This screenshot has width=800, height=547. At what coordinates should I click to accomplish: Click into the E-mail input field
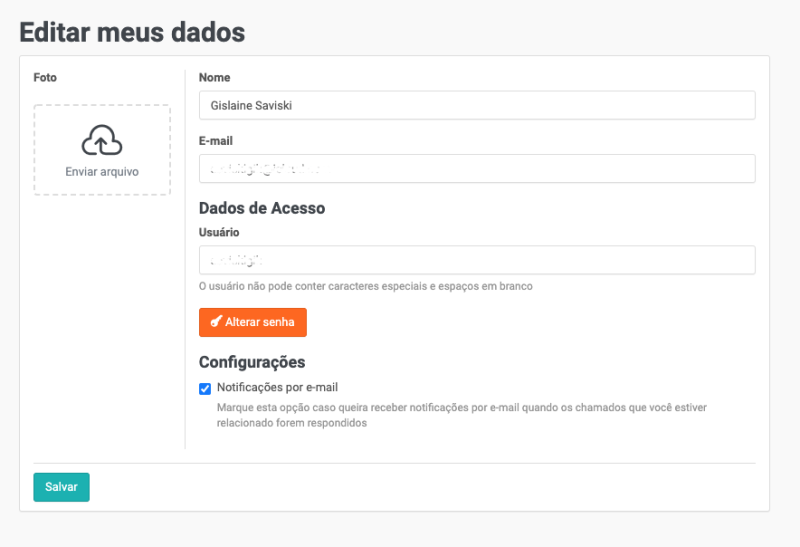click(476, 169)
